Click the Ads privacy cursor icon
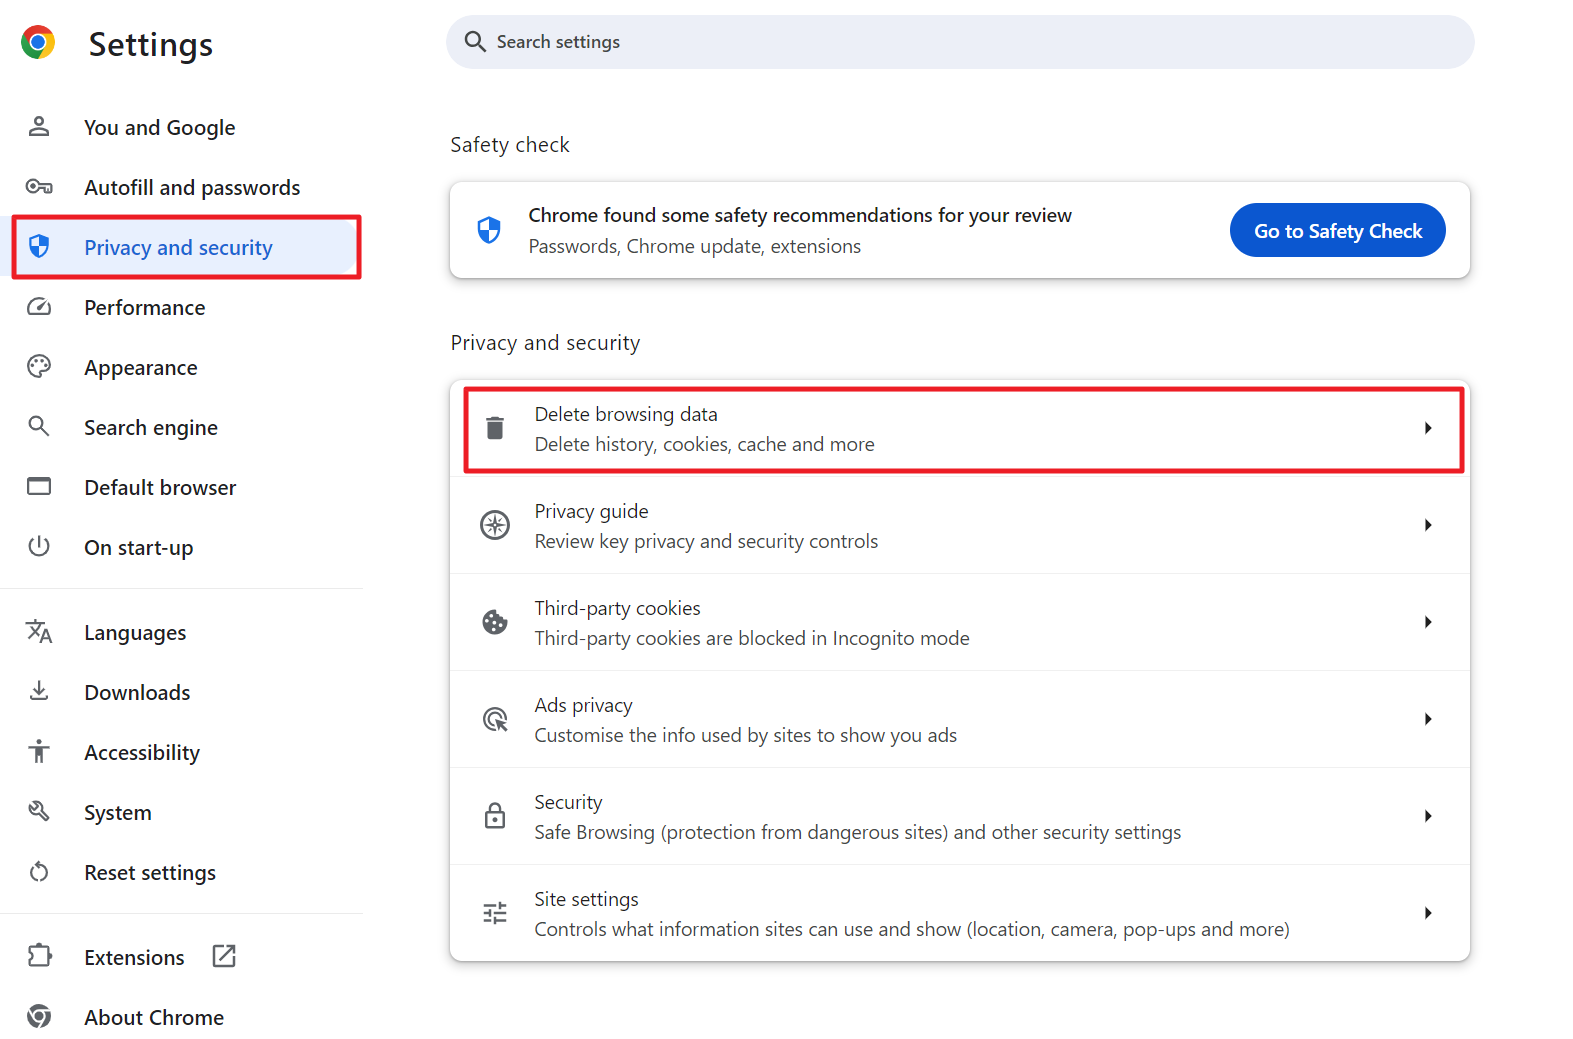Viewport: 1573px width, 1039px height. [495, 719]
